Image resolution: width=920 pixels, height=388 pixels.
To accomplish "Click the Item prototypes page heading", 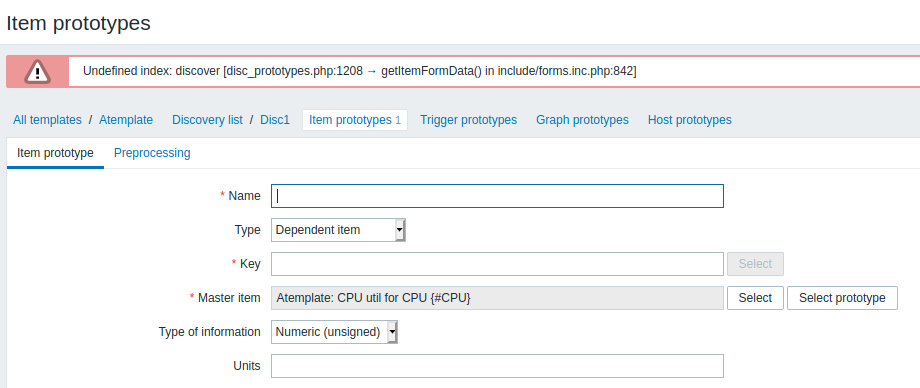I will coord(79,23).
